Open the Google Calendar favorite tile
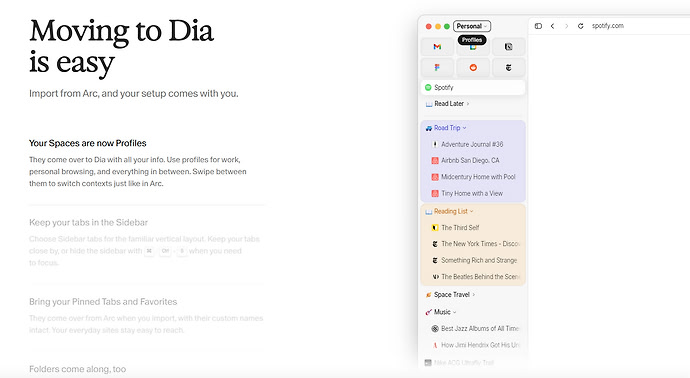Viewport: 690px width, 378px height. point(473,48)
